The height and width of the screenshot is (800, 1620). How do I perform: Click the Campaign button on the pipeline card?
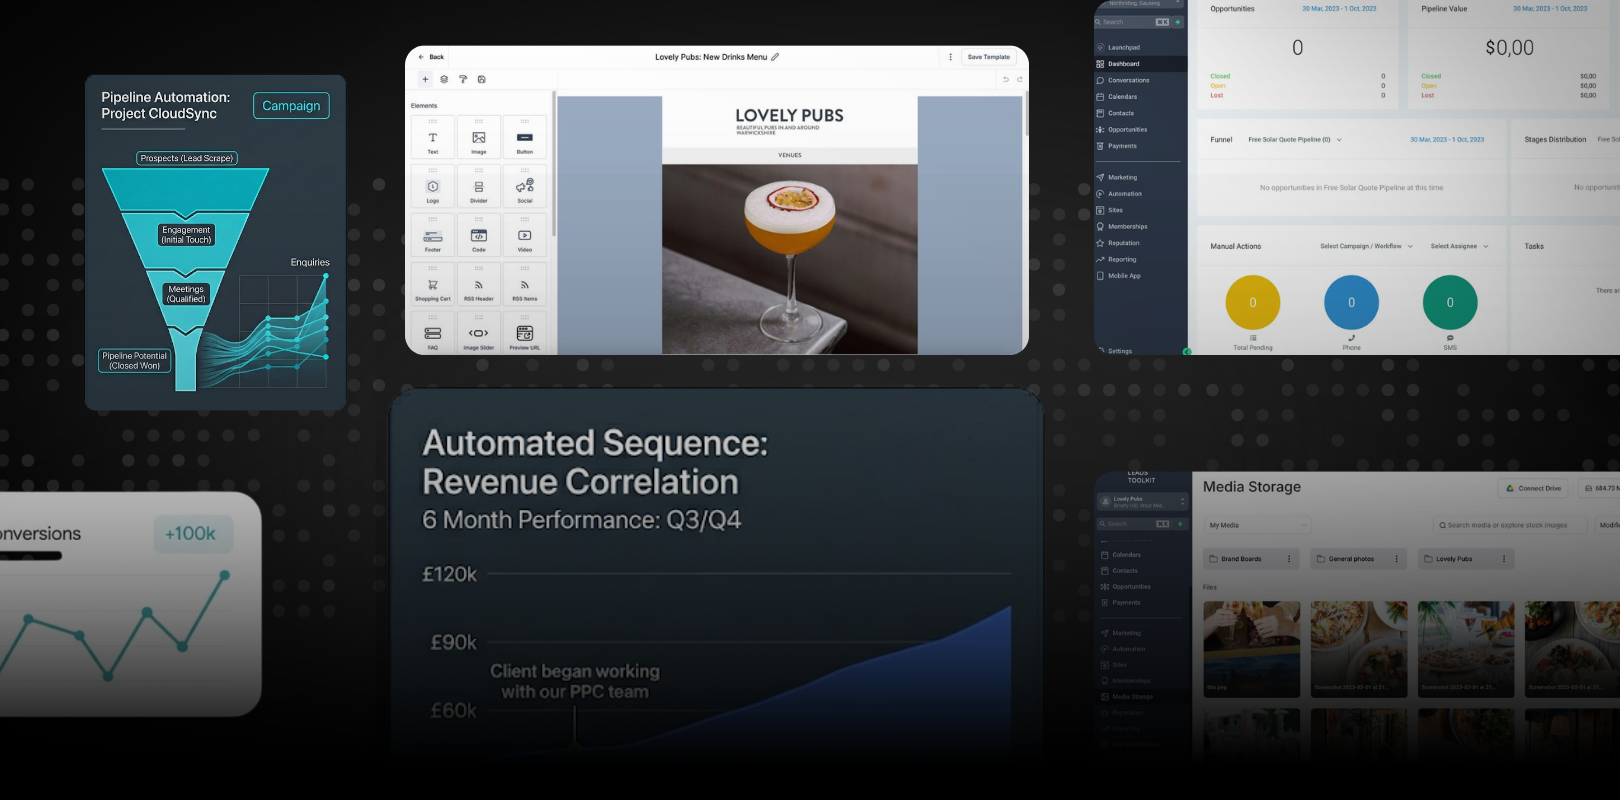291,106
